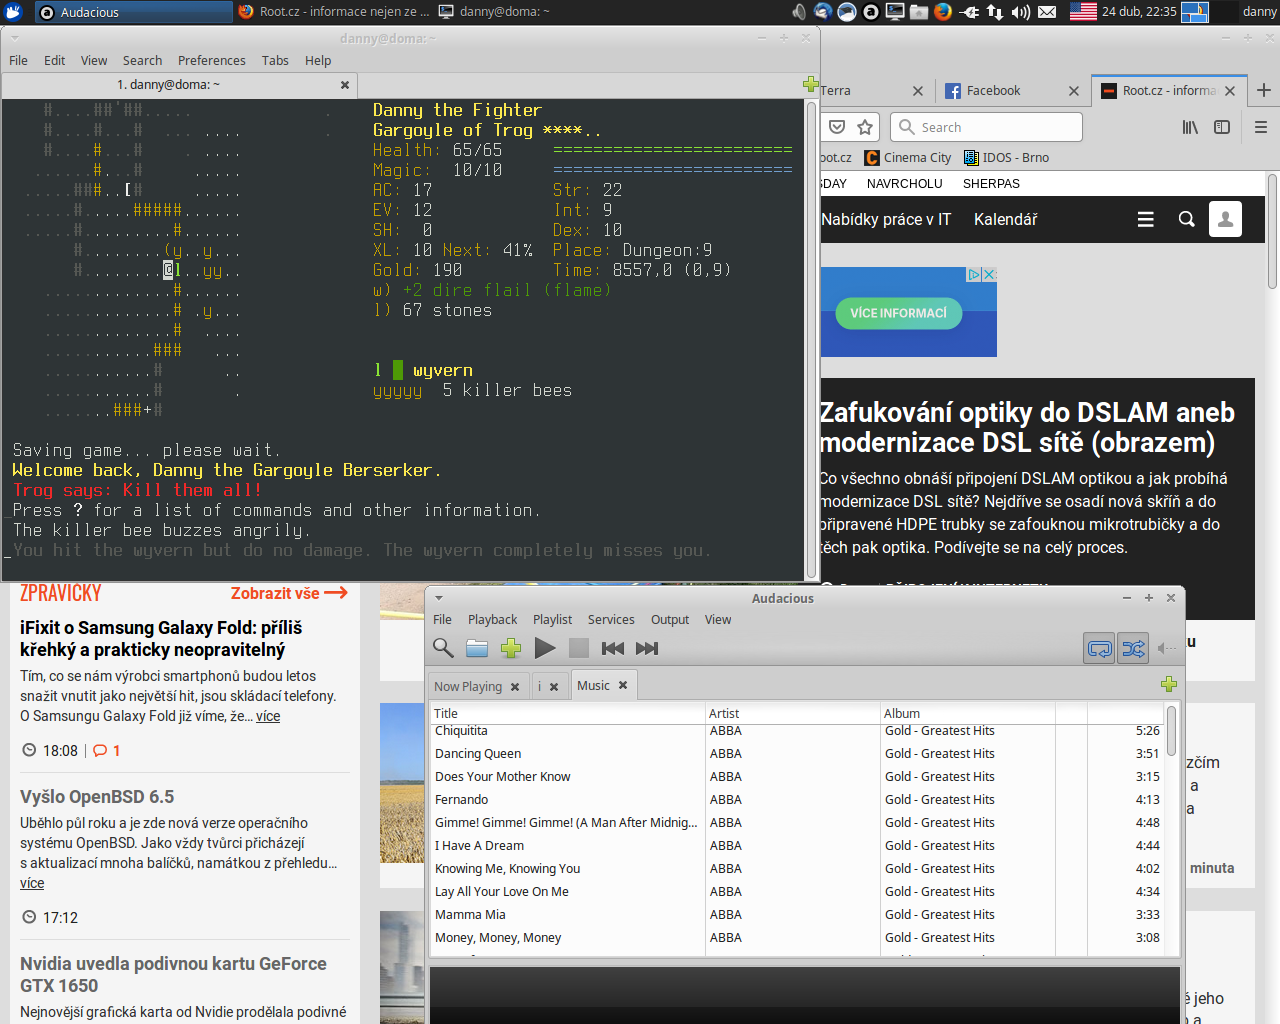Click the Root.cz user profile icon
Screen dimensions: 1280x1024
[x=1225, y=219]
